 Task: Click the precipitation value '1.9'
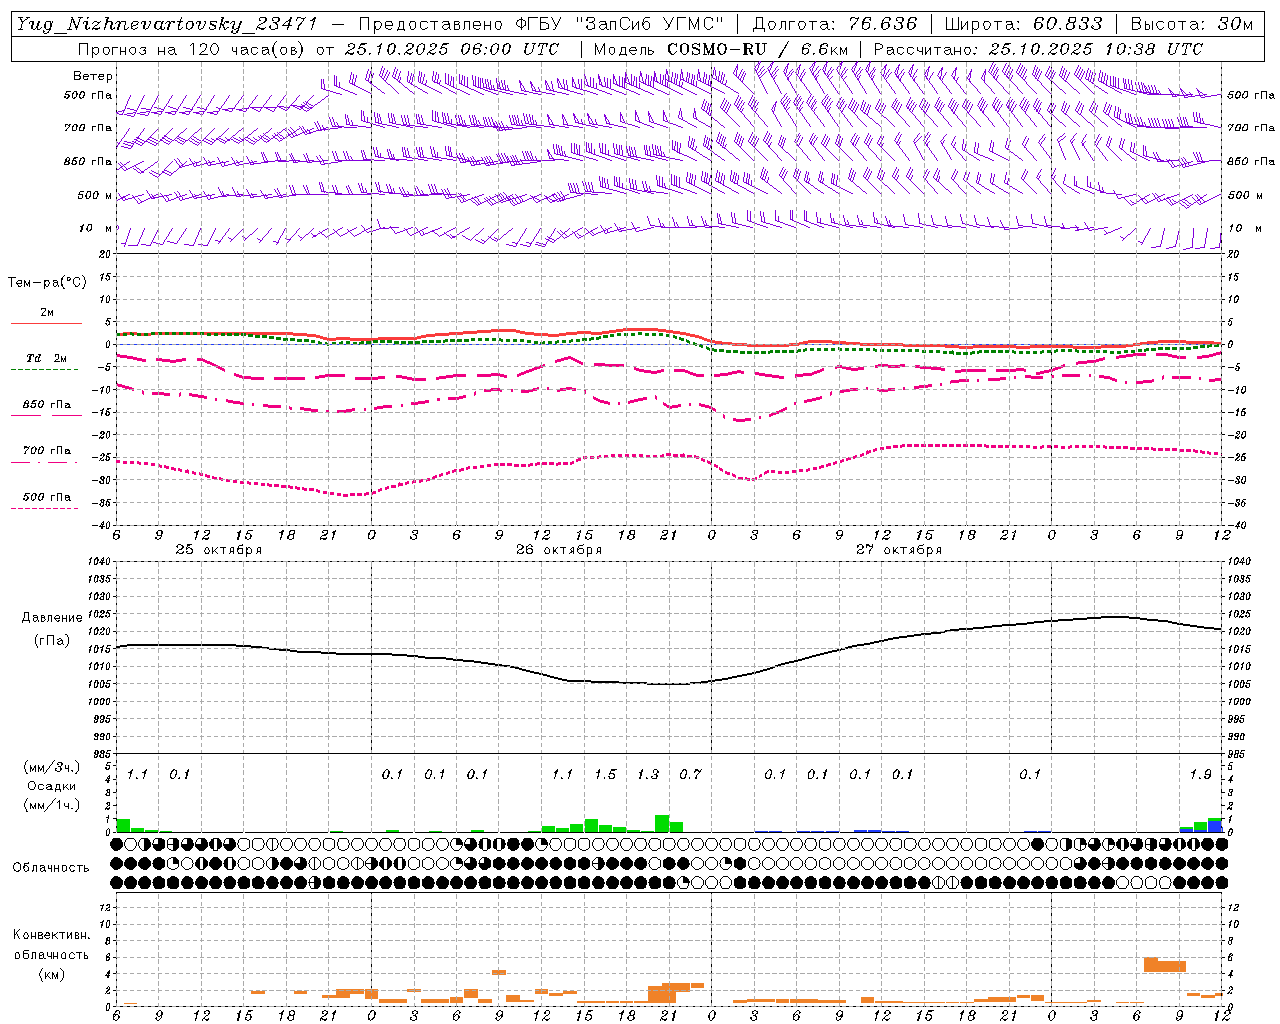tap(1200, 775)
